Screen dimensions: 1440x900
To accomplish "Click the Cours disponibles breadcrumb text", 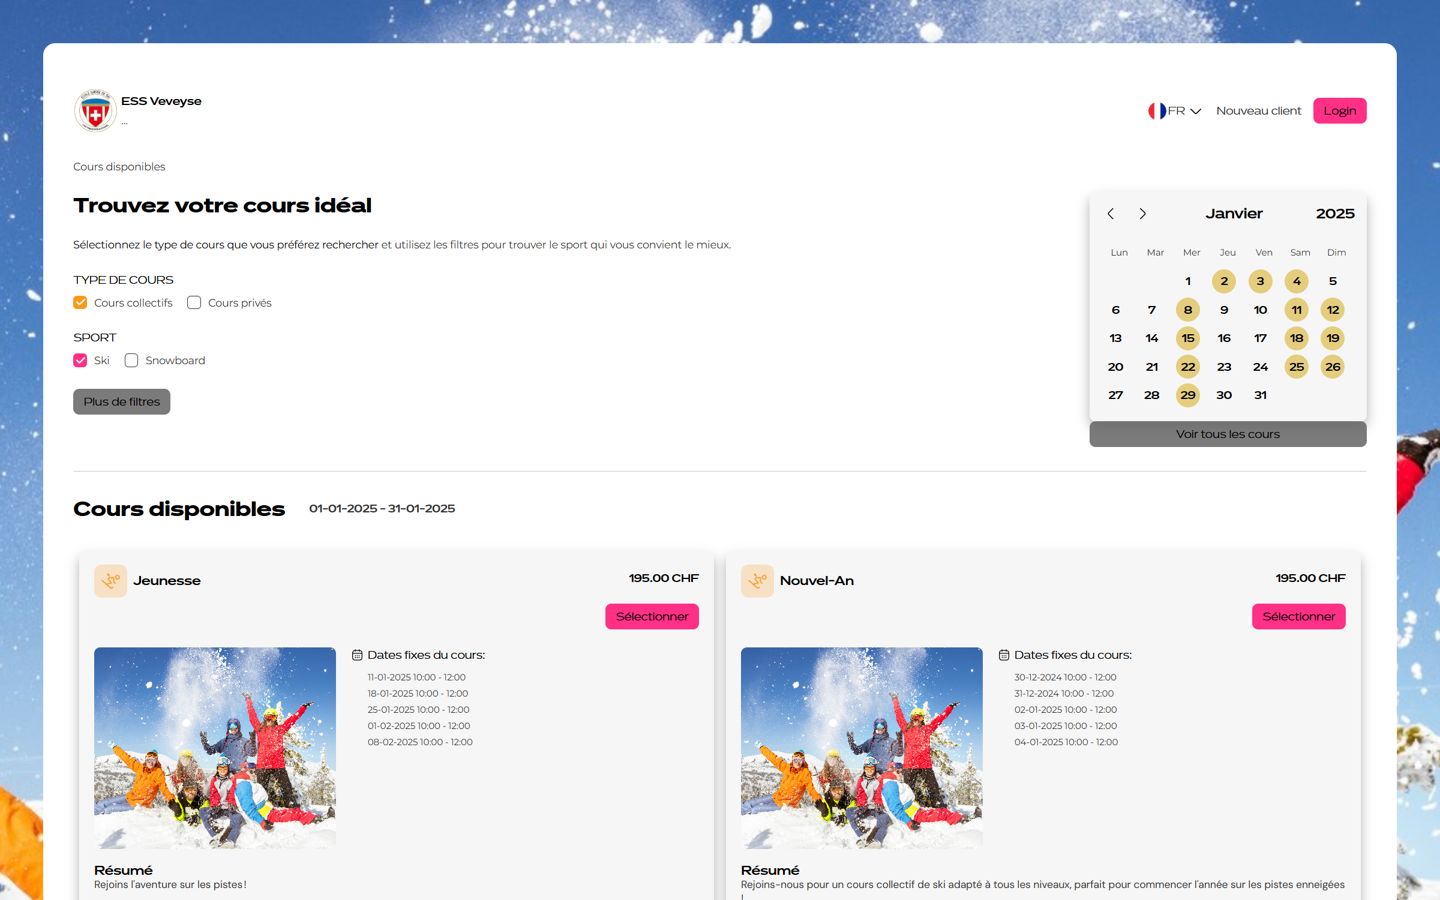I will (119, 167).
